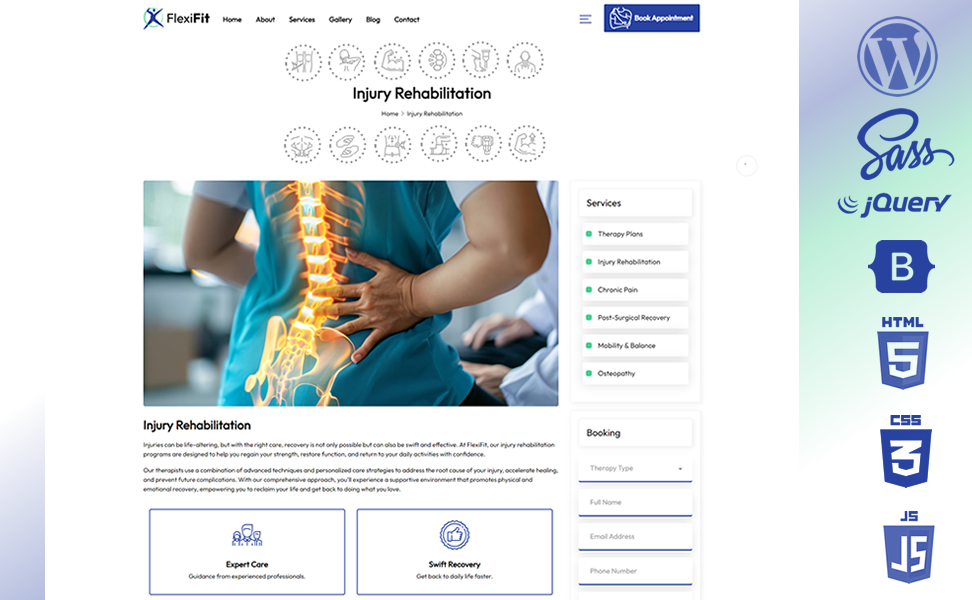This screenshot has width=972, height=600.
Task: Click the Book Appointment button
Action: pos(652,18)
